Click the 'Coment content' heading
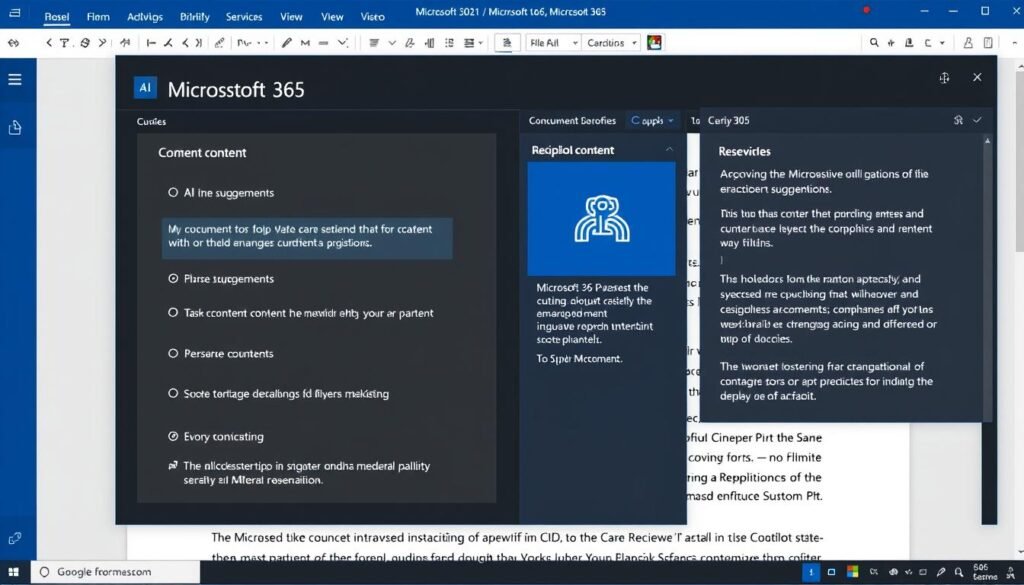The image size is (1024, 585). pos(202,153)
